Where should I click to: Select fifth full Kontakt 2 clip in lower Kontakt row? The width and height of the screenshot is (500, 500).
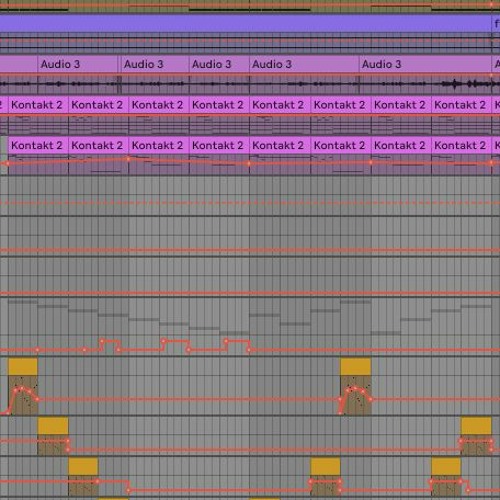pos(280,145)
